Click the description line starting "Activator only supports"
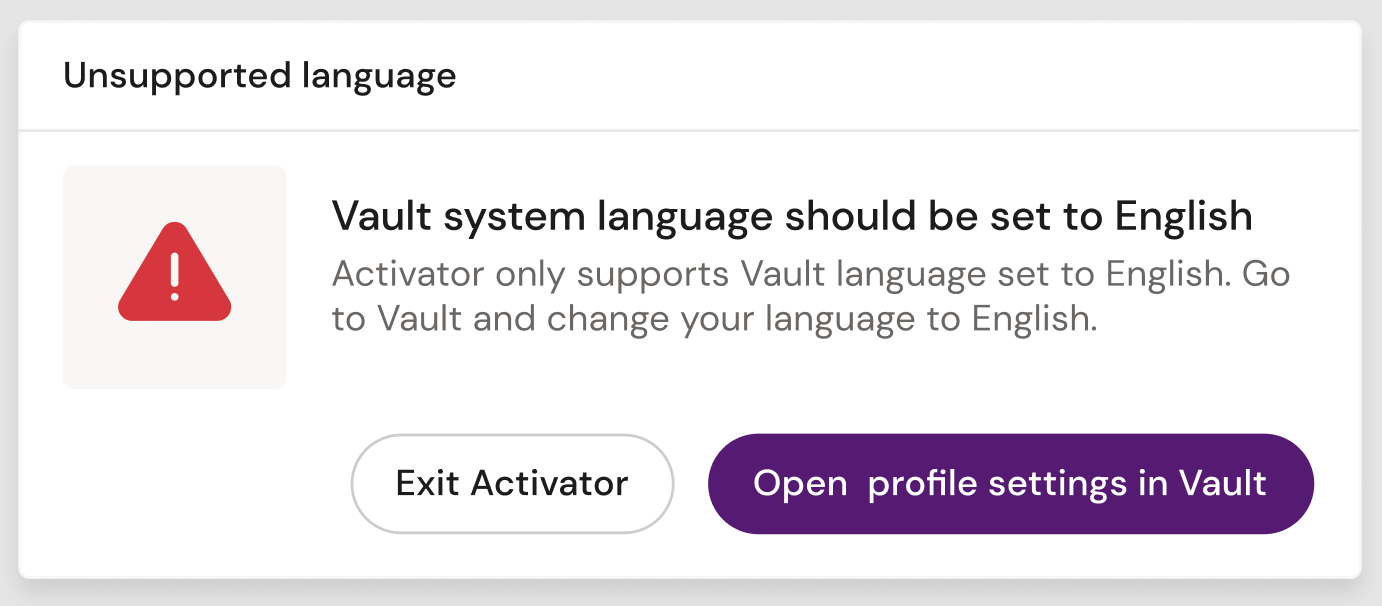The width and height of the screenshot is (1382, 606). click(810, 273)
